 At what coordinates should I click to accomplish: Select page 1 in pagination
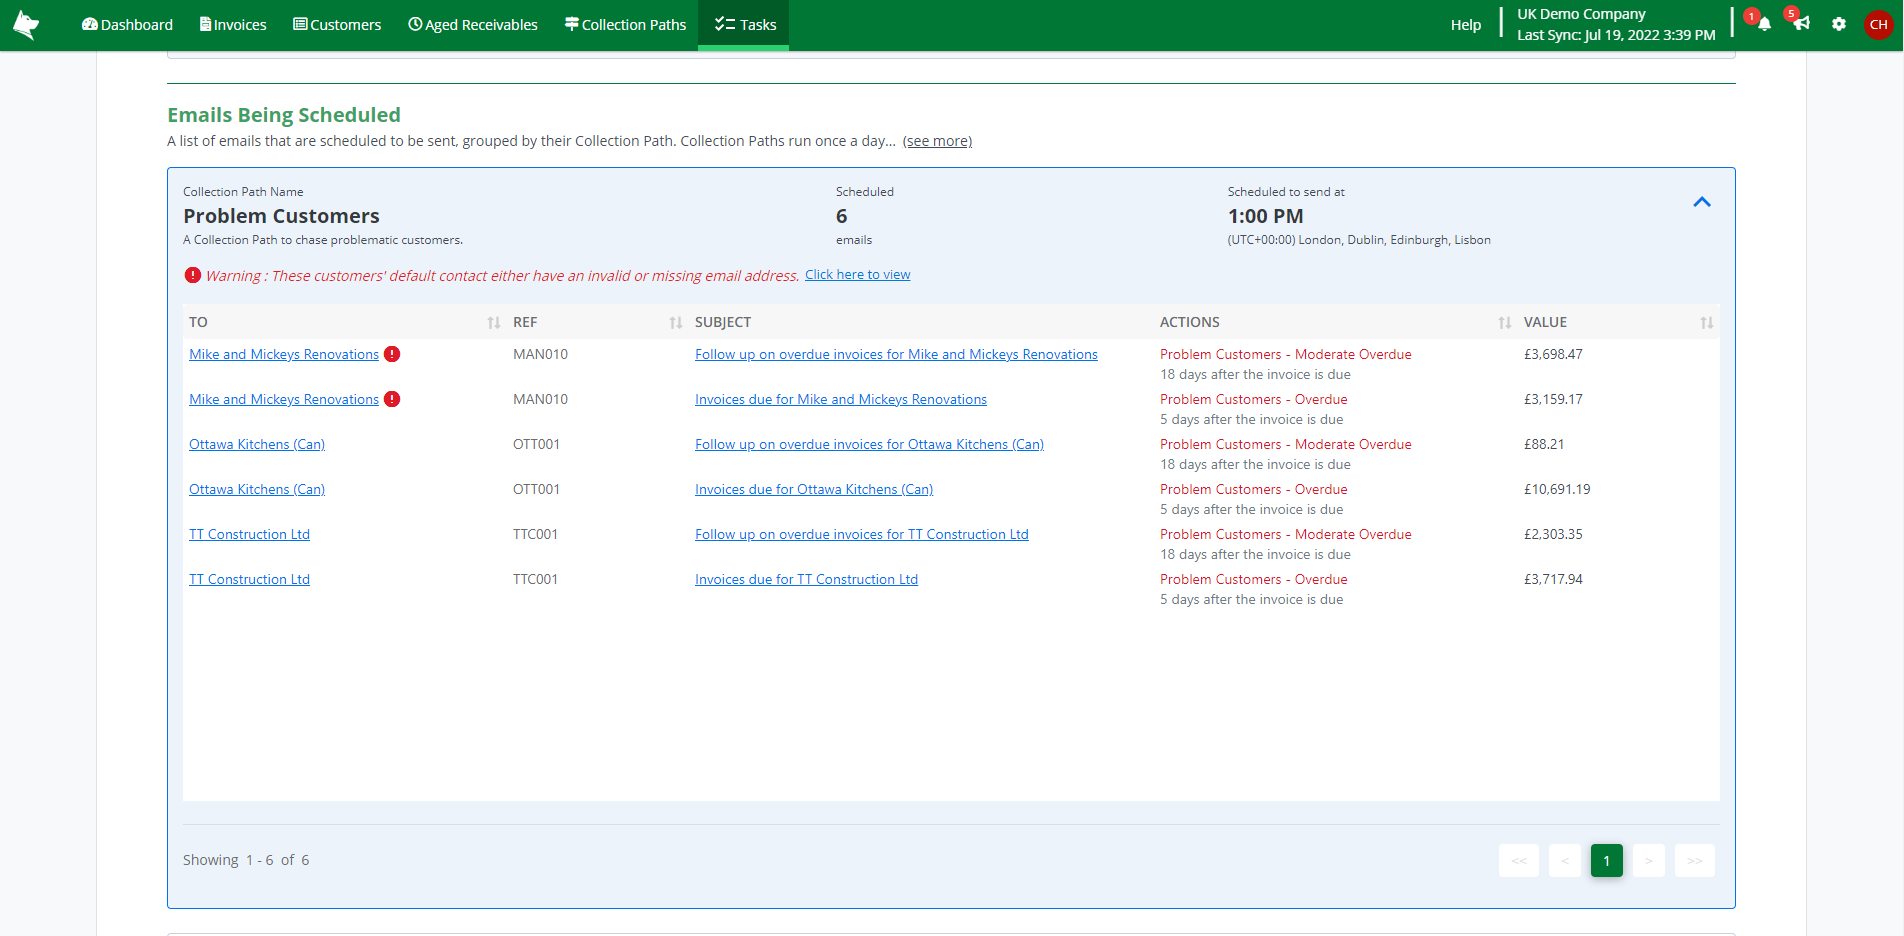pos(1607,860)
